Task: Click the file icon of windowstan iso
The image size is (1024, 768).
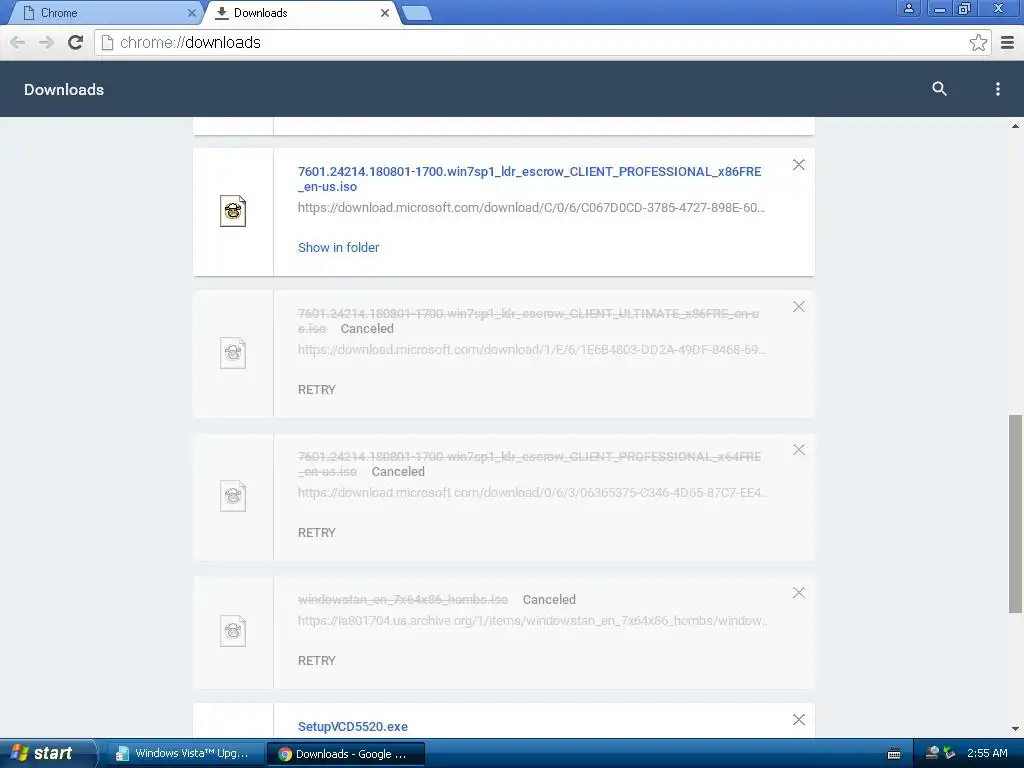Action: pyautogui.click(x=233, y=631)
